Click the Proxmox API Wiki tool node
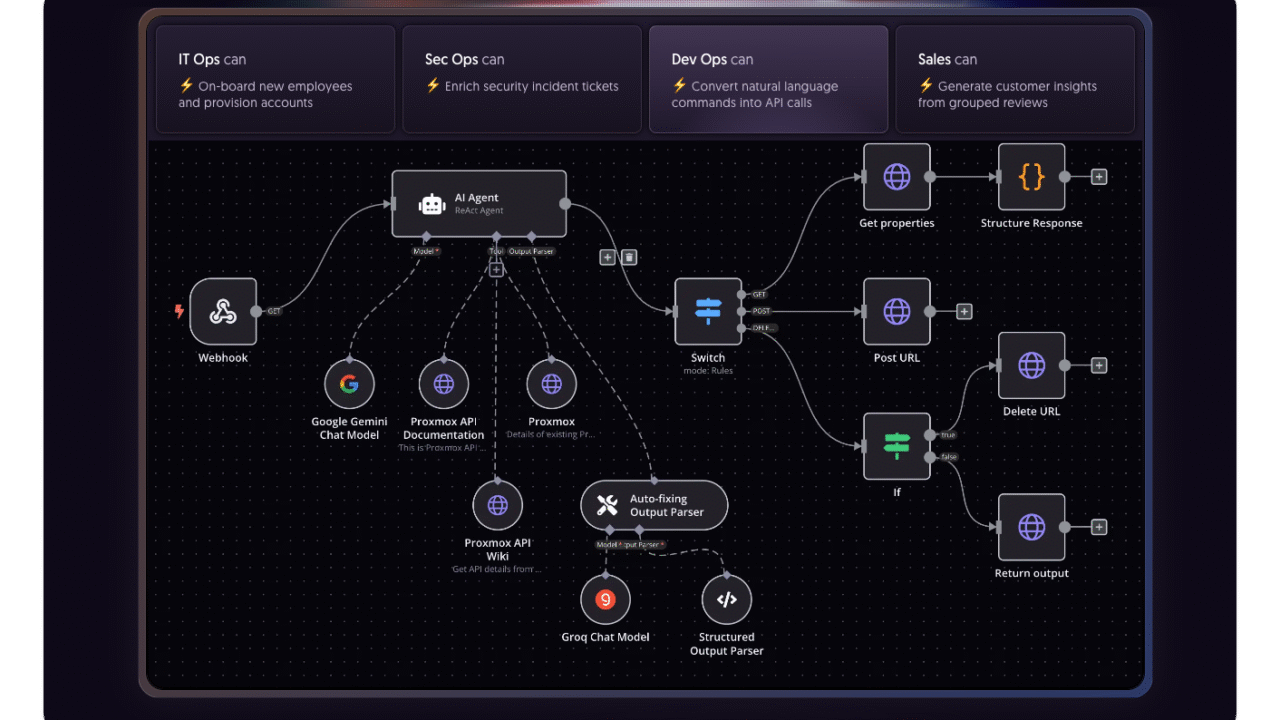 point(497,505)
